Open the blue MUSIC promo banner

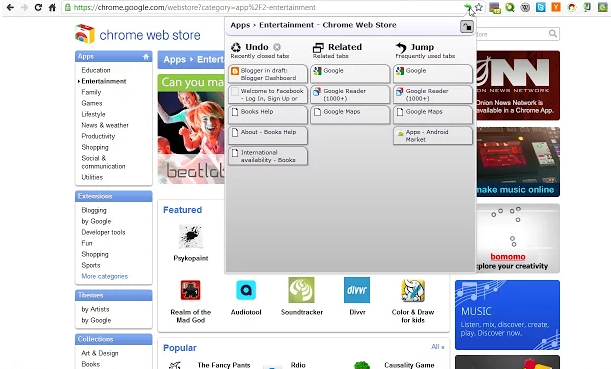[x=507, y=315]
